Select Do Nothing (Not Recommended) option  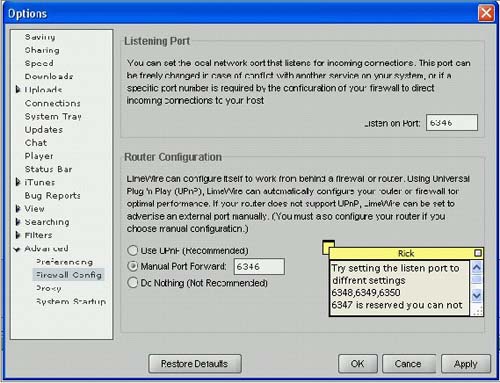[133, 283]
